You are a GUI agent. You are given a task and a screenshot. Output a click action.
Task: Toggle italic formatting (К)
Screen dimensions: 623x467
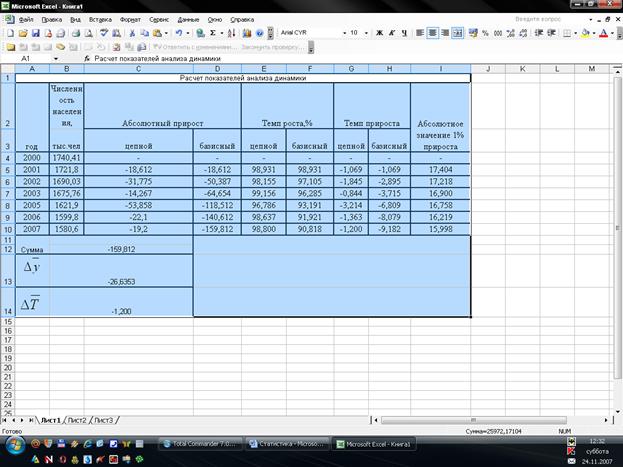pos(393,33)
